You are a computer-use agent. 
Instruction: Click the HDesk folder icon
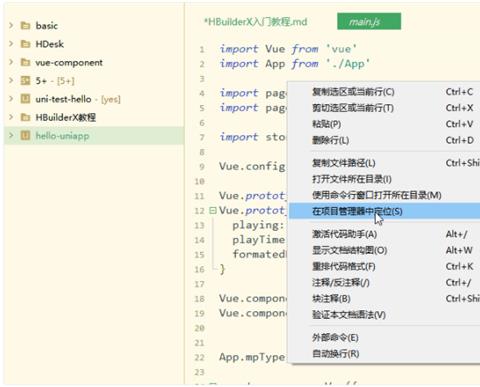click(25, 44)
